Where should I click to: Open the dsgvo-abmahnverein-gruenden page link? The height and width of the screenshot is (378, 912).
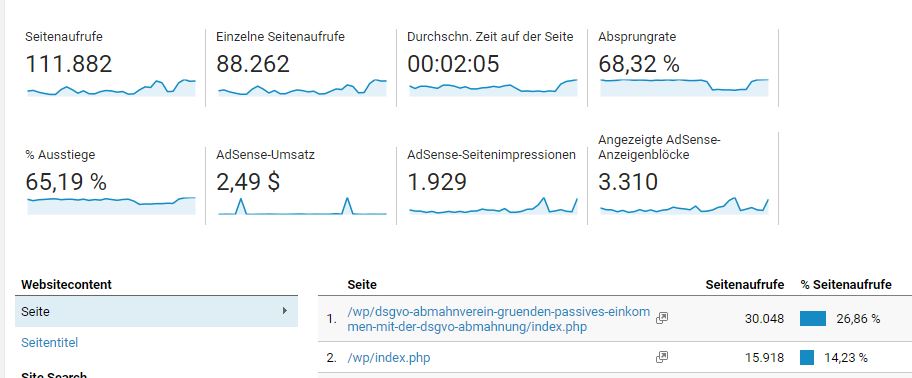[498, 319]
